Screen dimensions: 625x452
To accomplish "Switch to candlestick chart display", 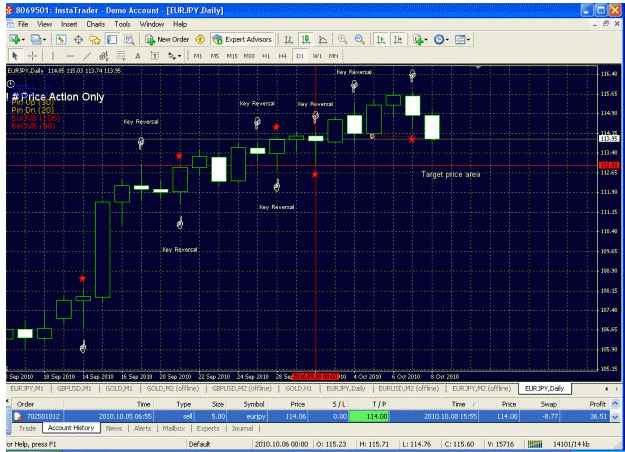I will click(x=306, y=39).
